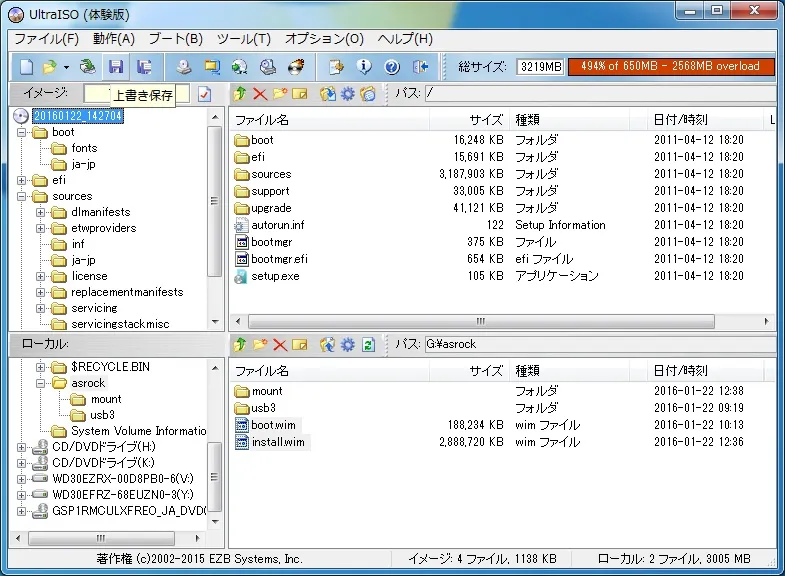Click the save (上書き保存) floppy icon
The width and height of the screenshot is (785, 576).
coord(116,67)
